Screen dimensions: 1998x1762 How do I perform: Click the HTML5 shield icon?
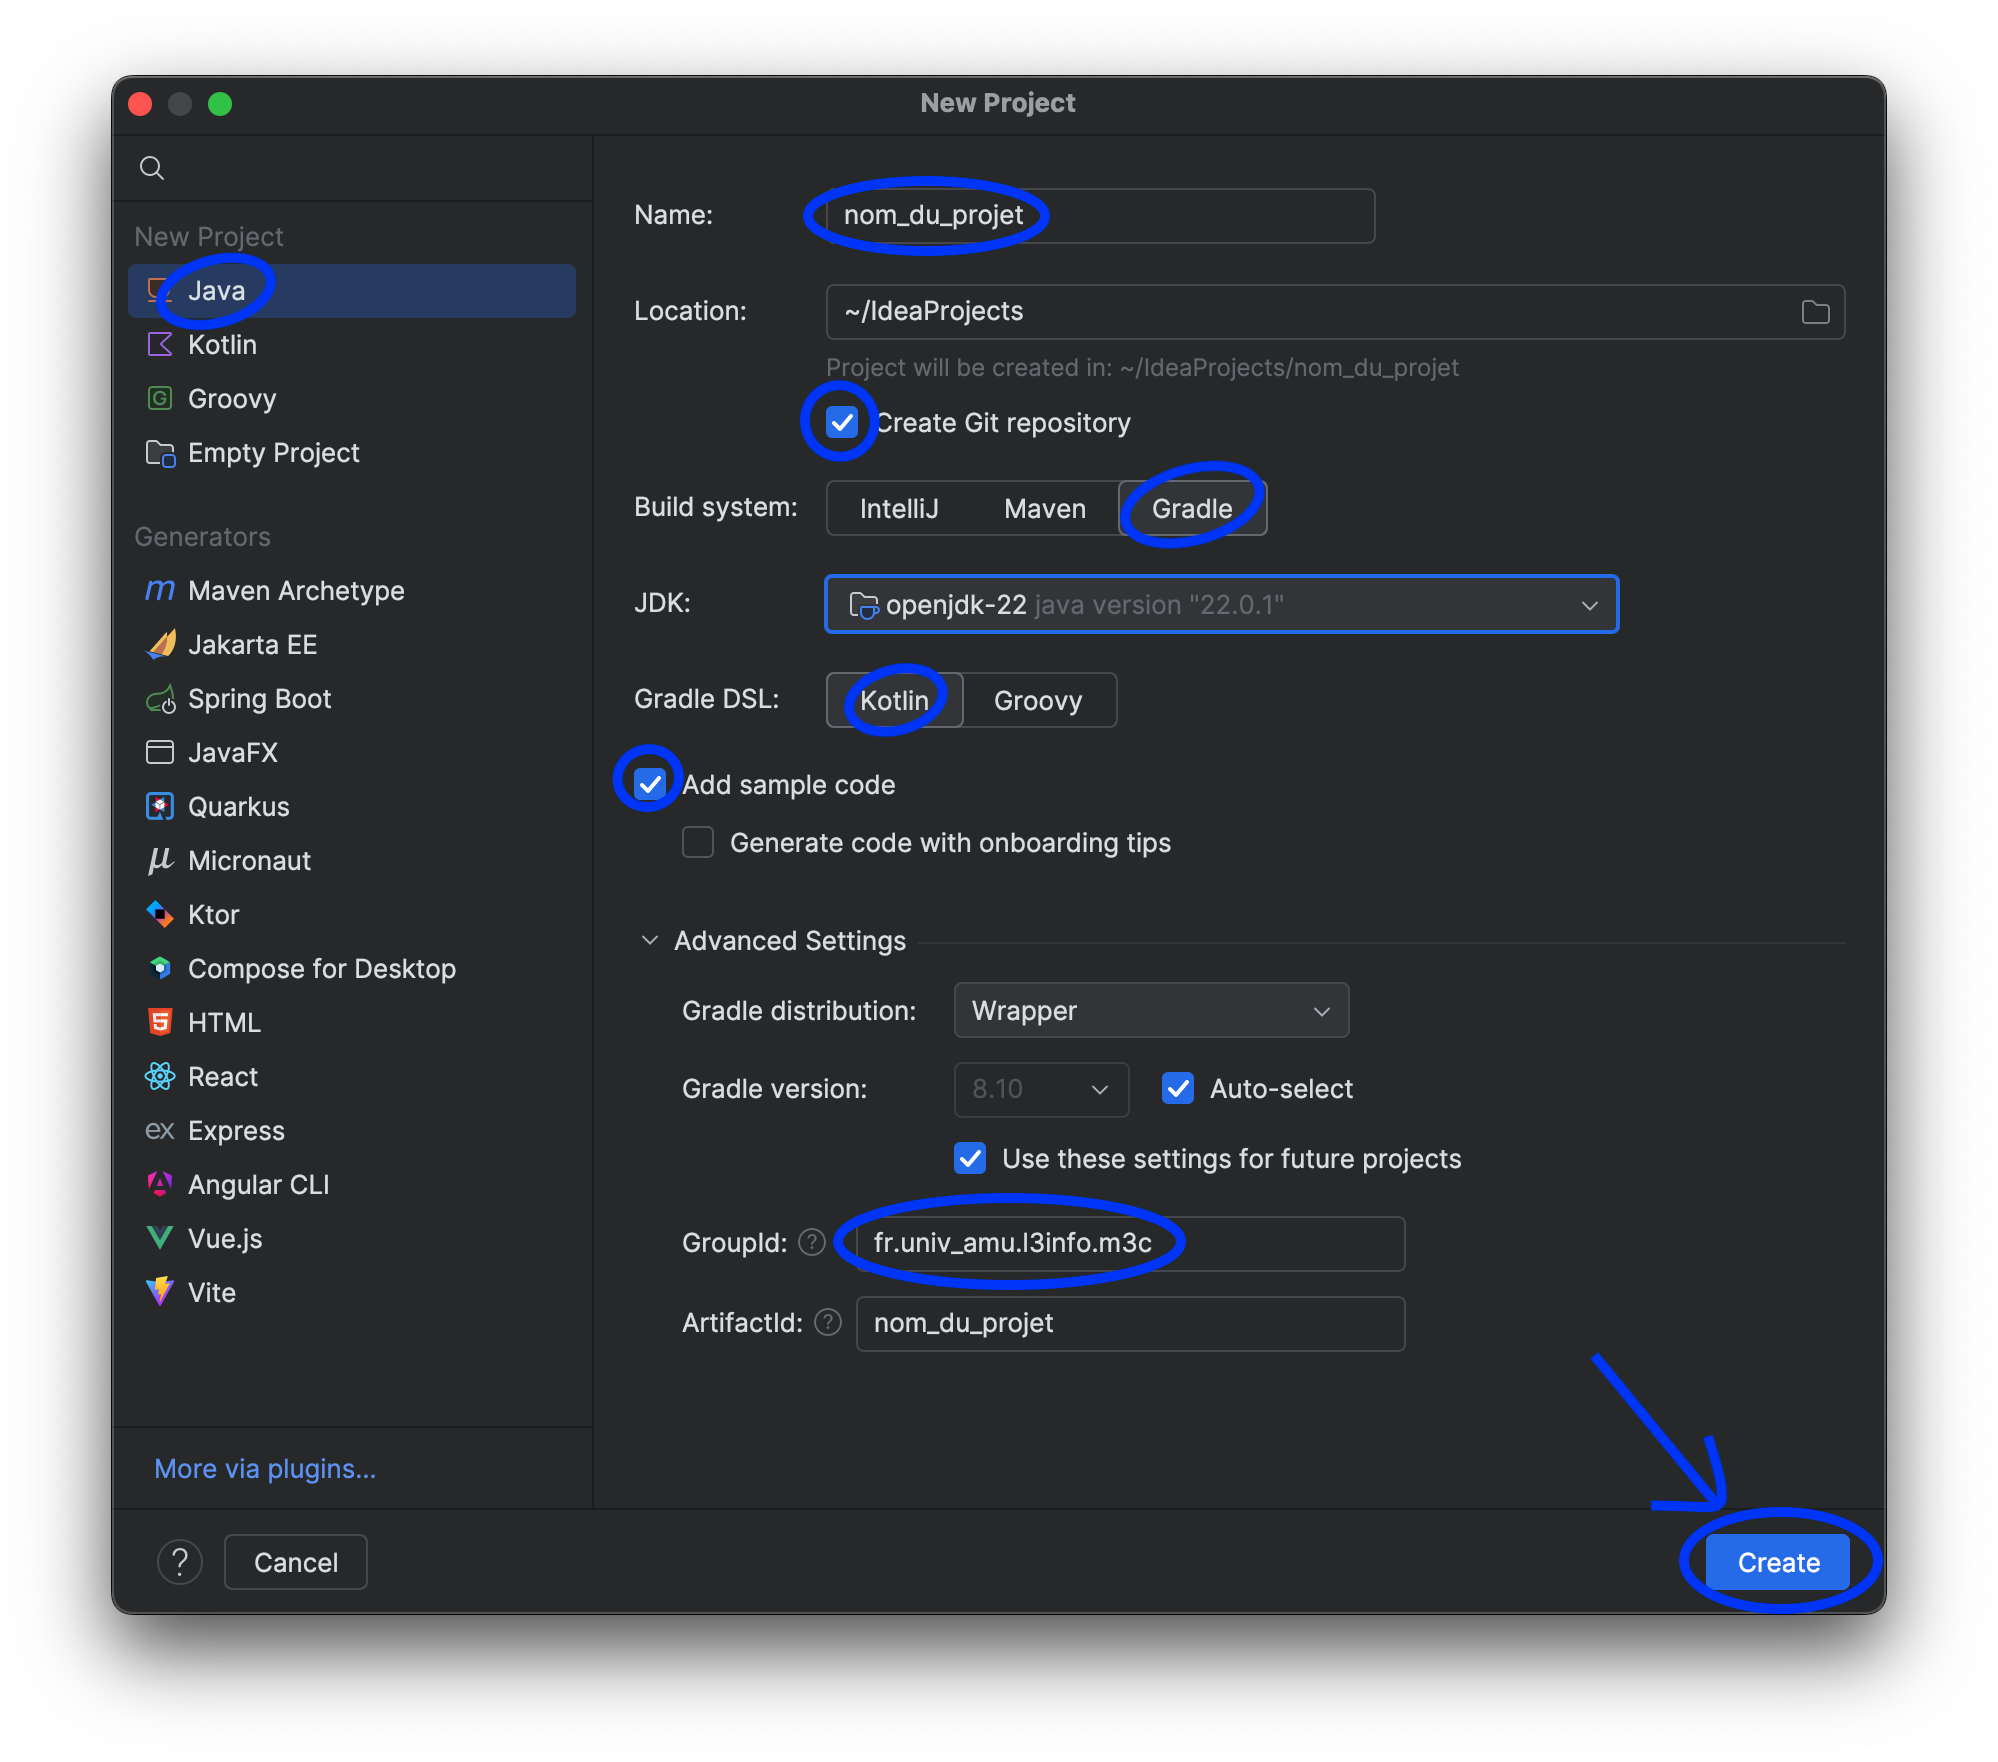point(160,1023)
